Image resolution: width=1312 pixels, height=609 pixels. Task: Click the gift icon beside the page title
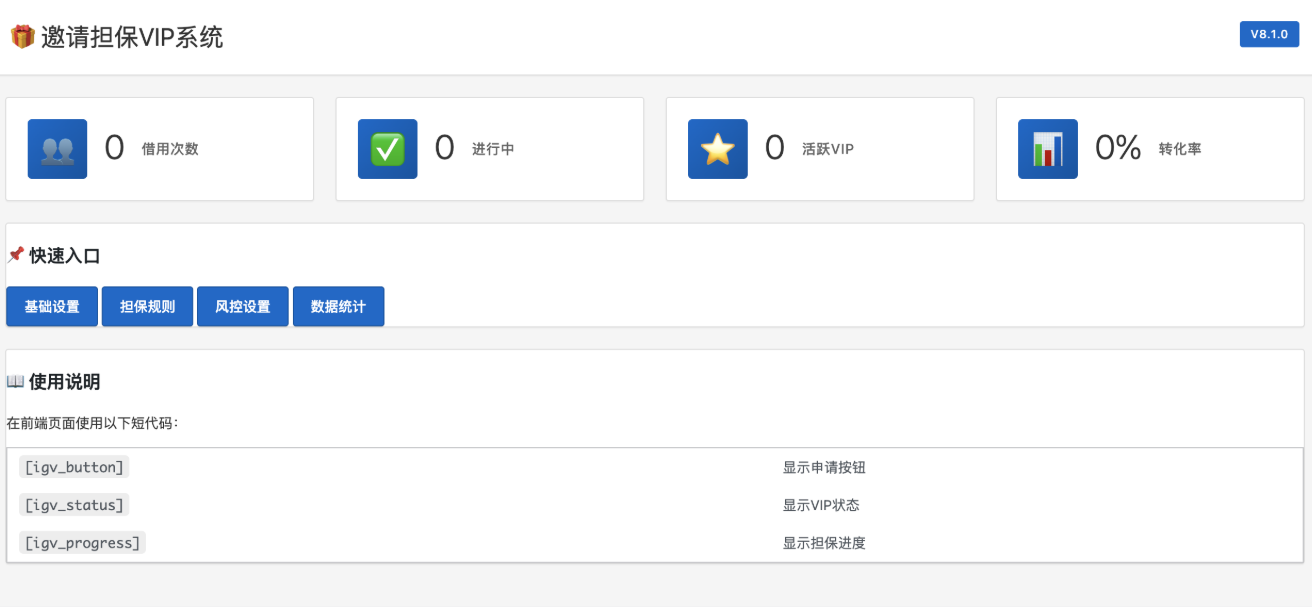[x=22, y=37]
